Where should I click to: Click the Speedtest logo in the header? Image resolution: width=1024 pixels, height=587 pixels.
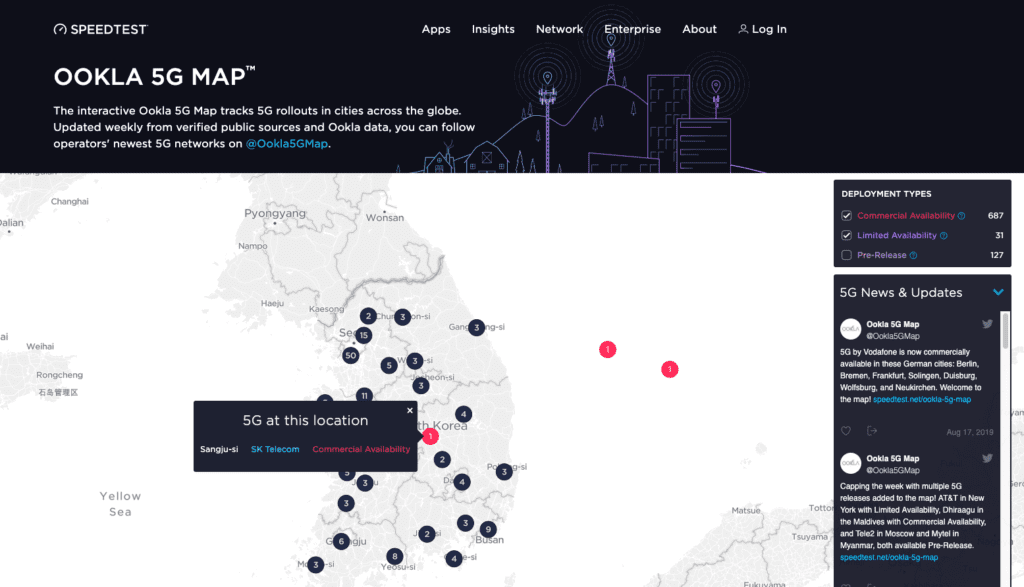pos(100,29)
